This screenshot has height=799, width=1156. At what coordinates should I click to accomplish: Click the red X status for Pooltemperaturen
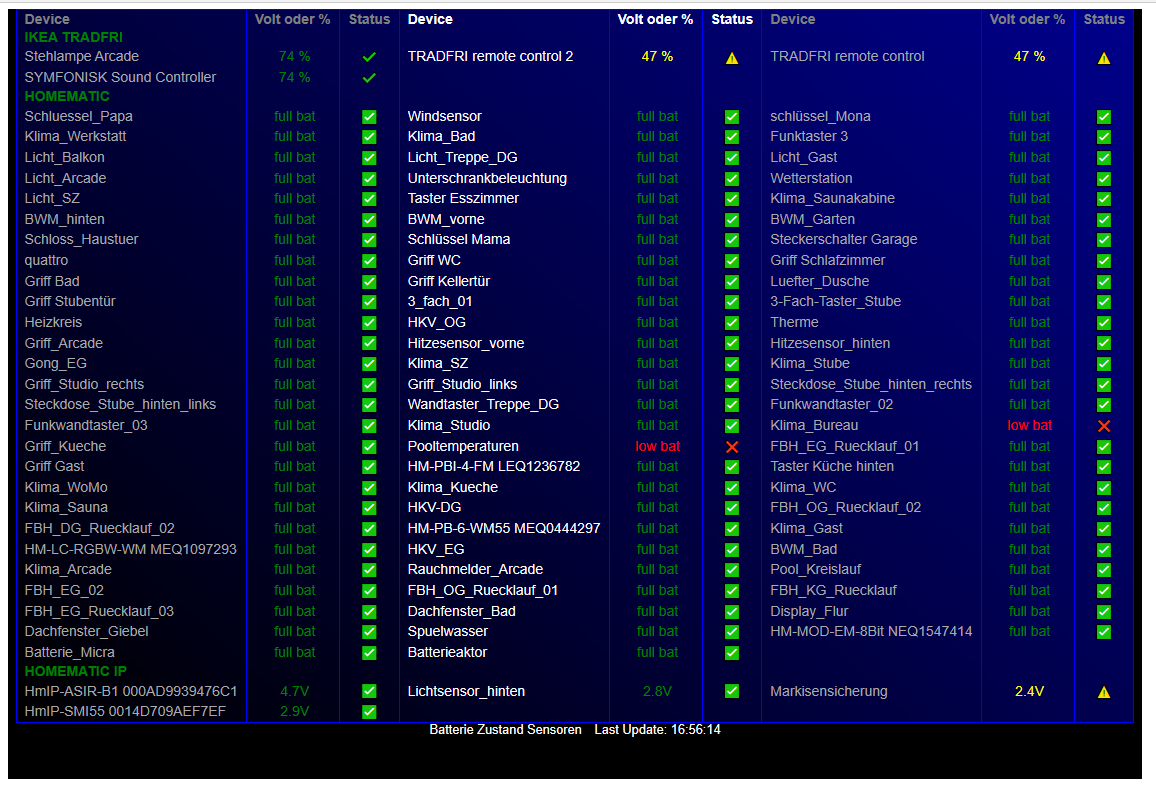point(731,447)
